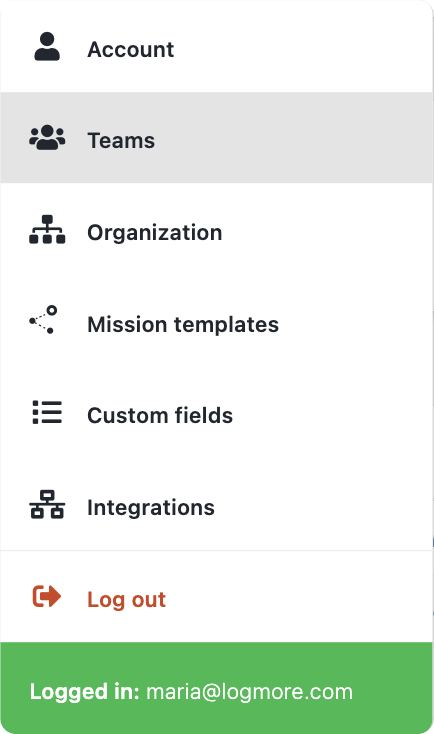This screenshot has height=734, width=434.
Task: Click the Custom fields list icon
Action: [47, 412]
